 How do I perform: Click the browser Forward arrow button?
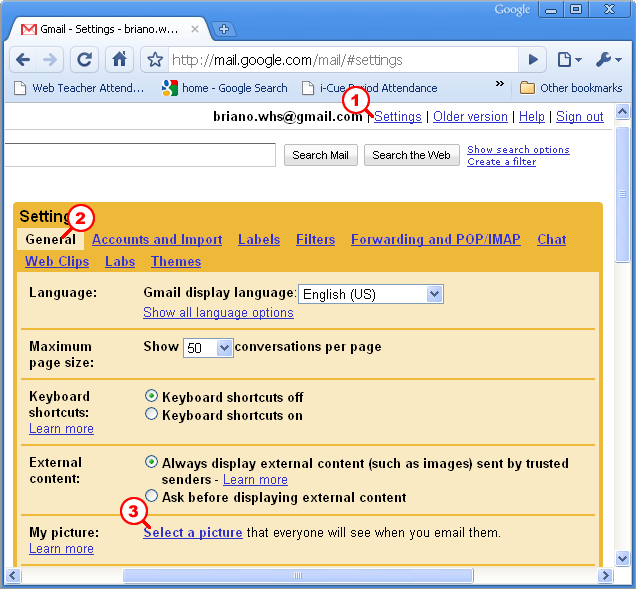click(x=50, y=60)
